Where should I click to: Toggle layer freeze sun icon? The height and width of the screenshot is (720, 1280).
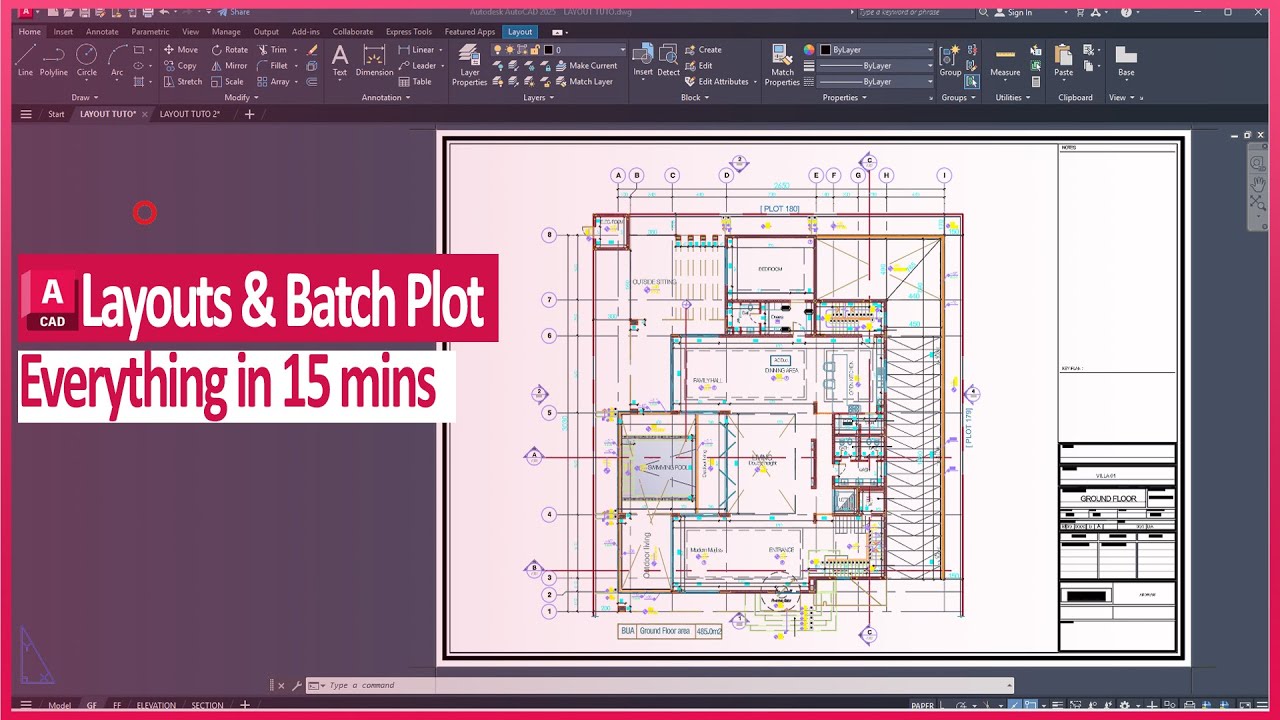click(x=511, y=49)
